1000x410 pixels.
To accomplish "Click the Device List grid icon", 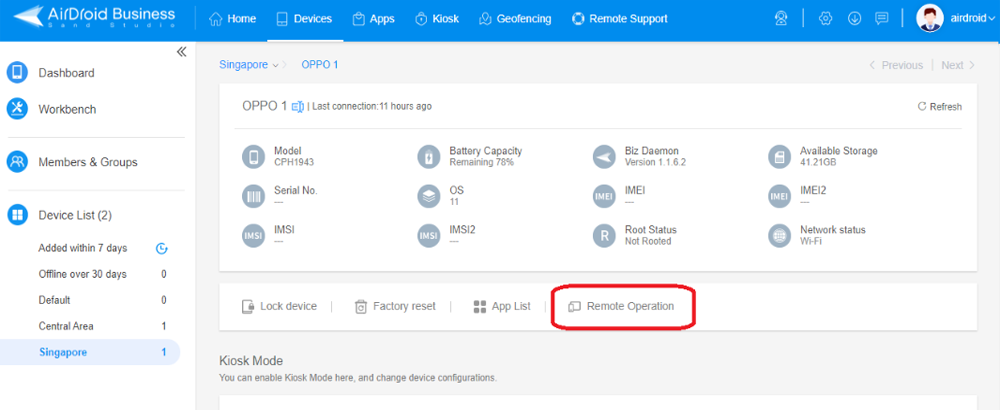I will 17,215.
